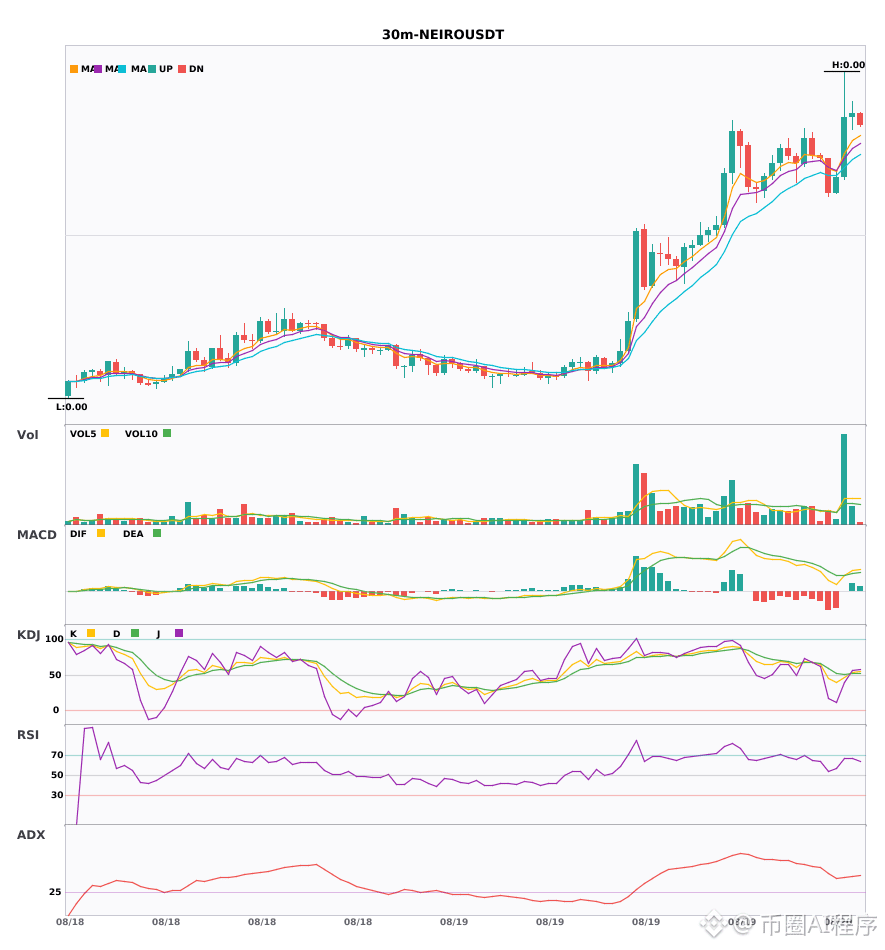Click the KDJ 0 axis value
This screenshot has width=885, height=950.
pyautogui.click(x=56, y=710)
